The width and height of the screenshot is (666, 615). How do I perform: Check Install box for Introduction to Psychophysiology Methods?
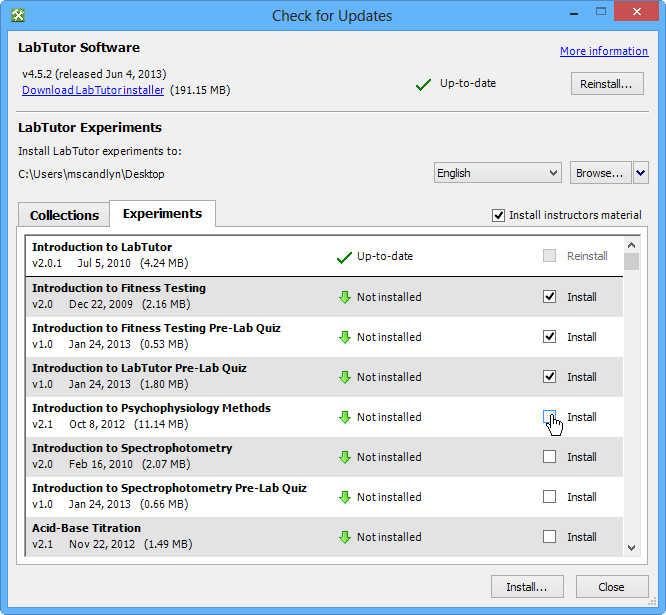click(549, 417)
